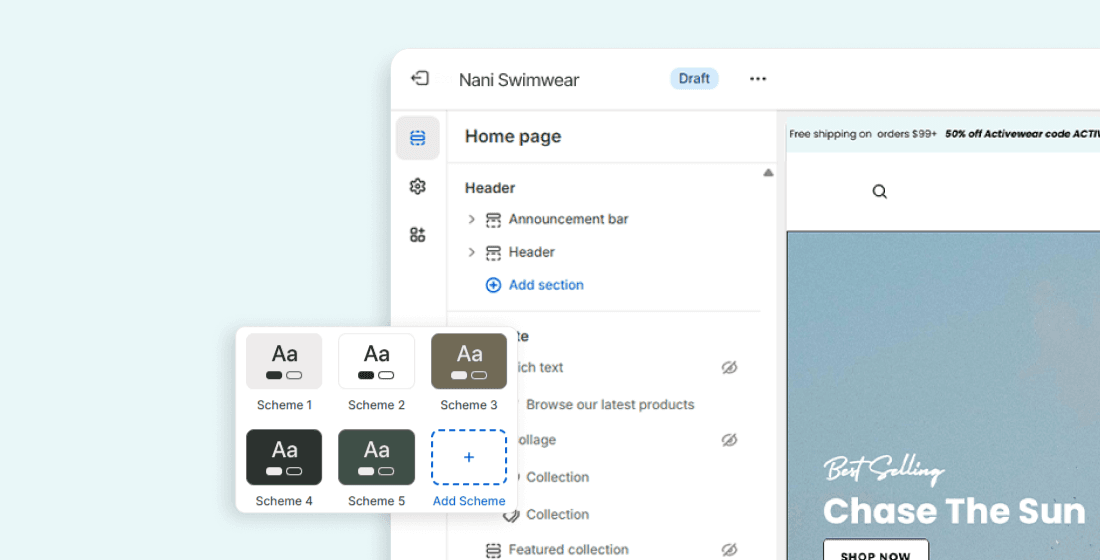
Task: Select the Scheme 1 color swatch
Action: click(x=284, y=361)
